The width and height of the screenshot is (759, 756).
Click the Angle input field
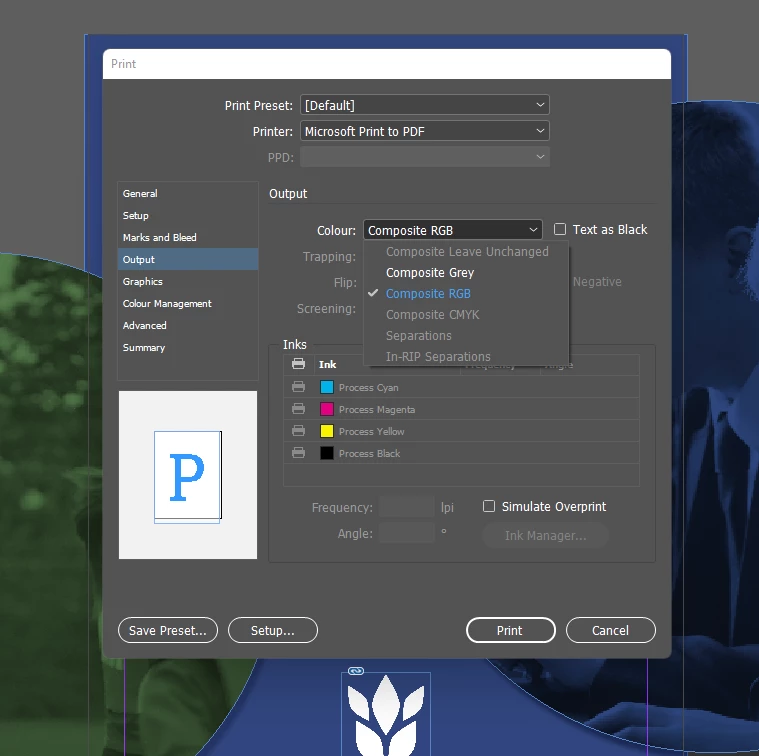click(407, 533)
